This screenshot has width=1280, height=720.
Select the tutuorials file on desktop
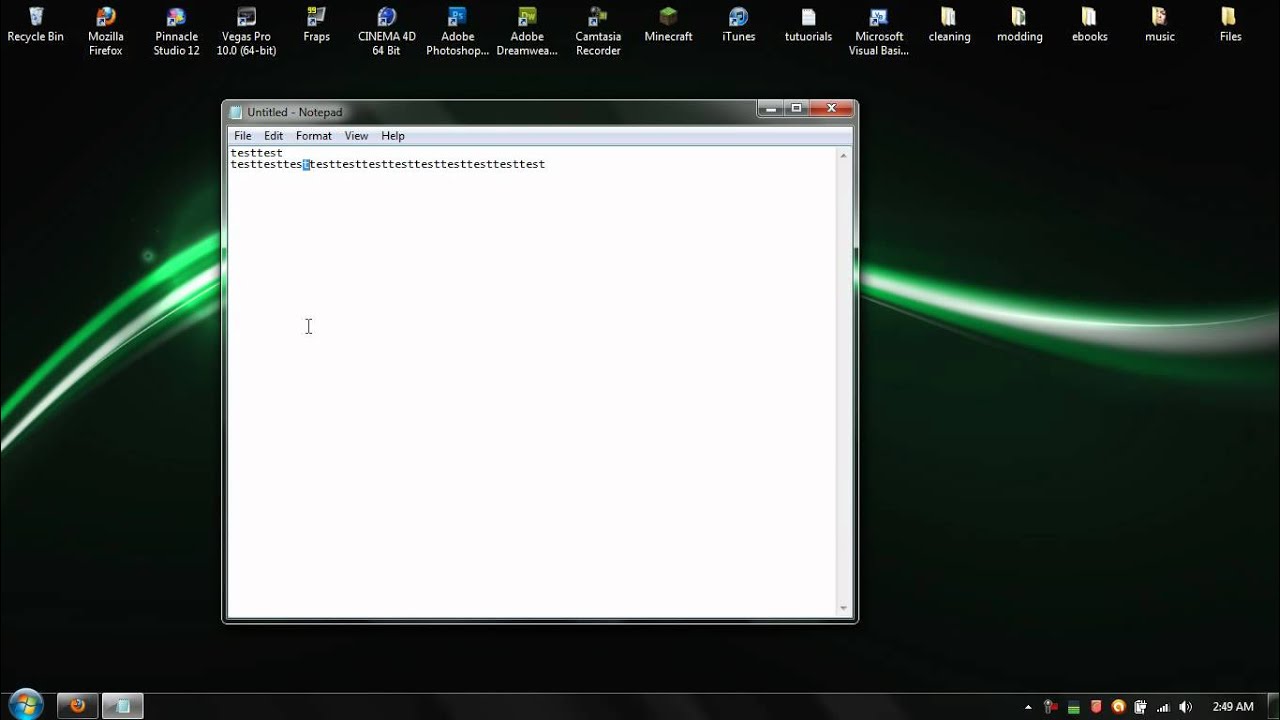808,26
